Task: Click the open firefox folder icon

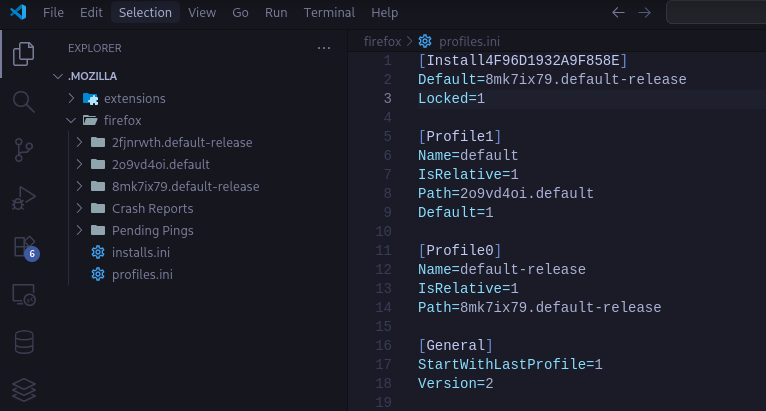Action: pyautogui.click(x=90, y=120)
